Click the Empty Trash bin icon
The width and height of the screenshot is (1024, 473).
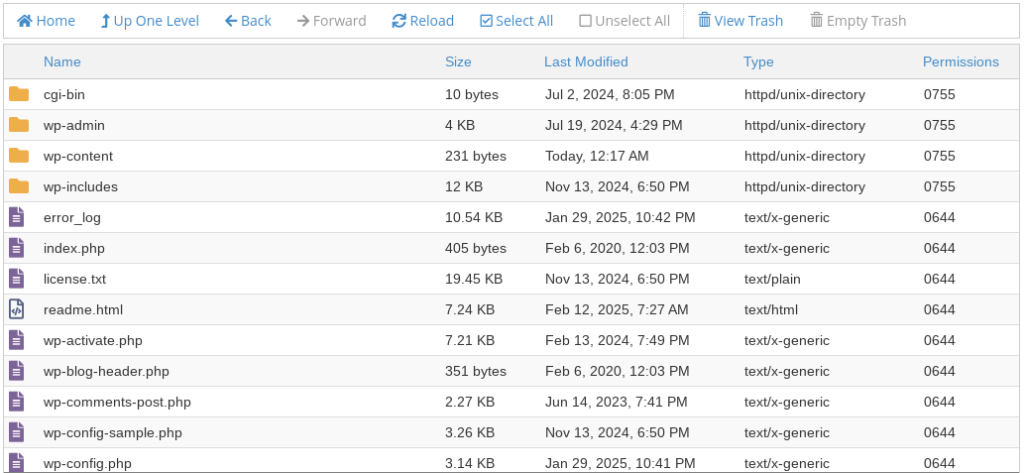tap(816, 20)
